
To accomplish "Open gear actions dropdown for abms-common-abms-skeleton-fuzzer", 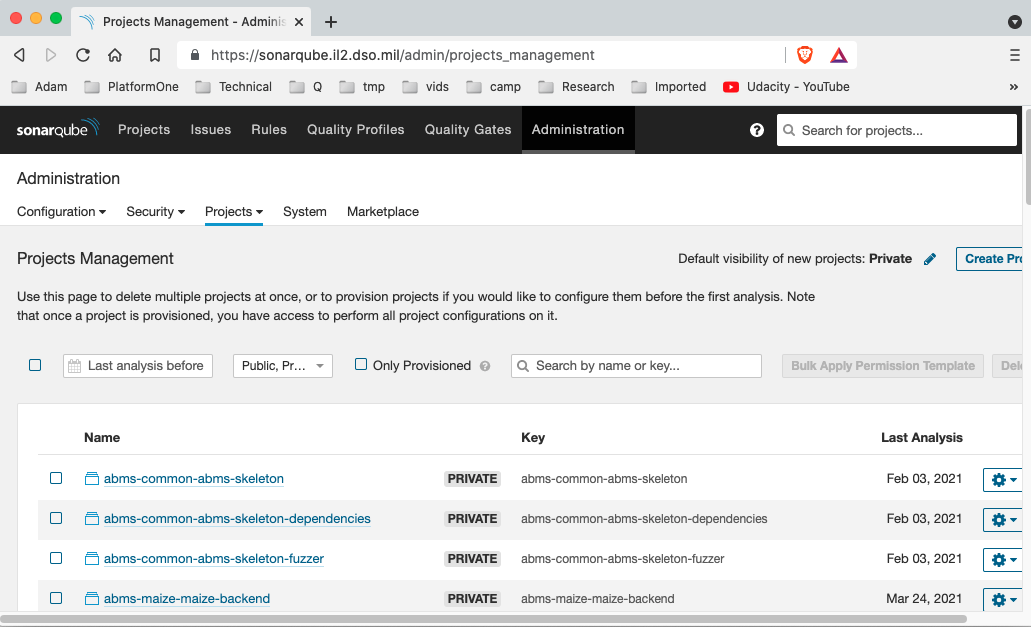I will 1002,559.
